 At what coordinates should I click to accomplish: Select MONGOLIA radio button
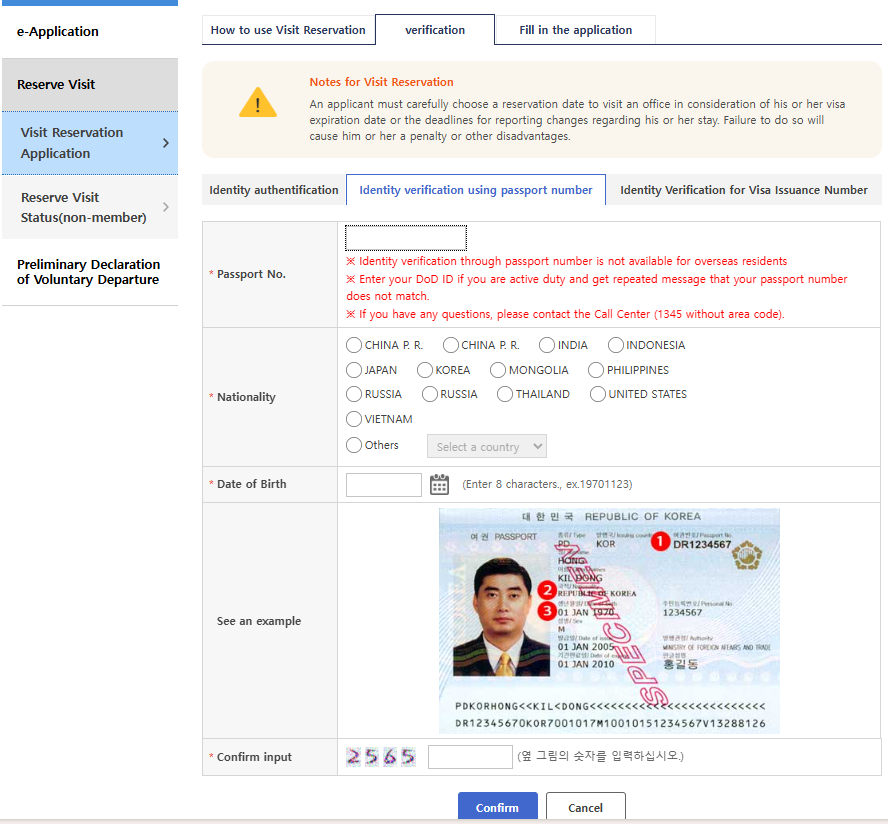tap(498, 370)
